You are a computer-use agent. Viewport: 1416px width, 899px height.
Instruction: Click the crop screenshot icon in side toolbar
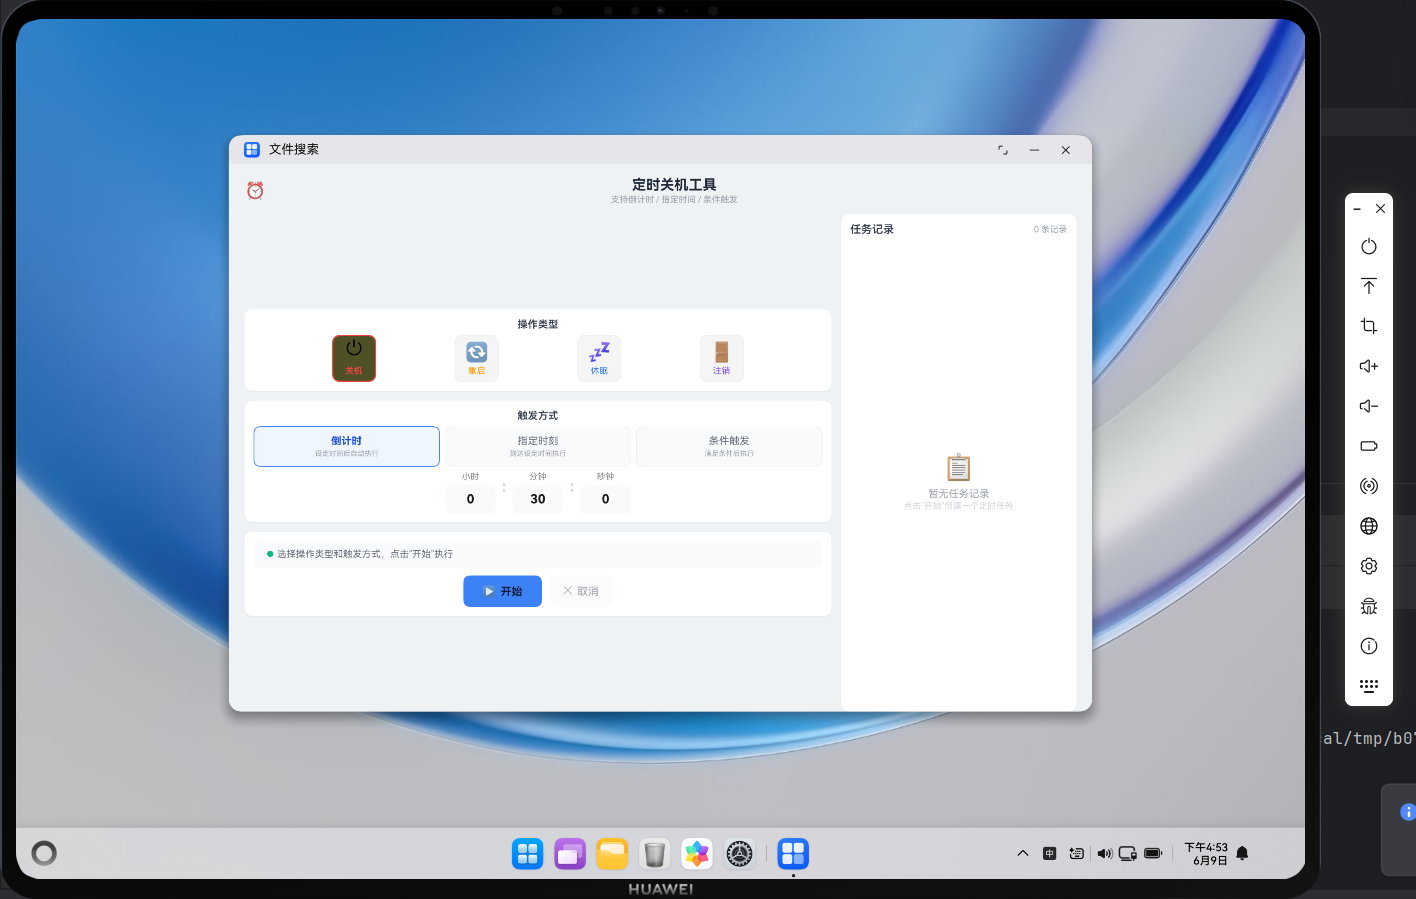coord(1369,326)
